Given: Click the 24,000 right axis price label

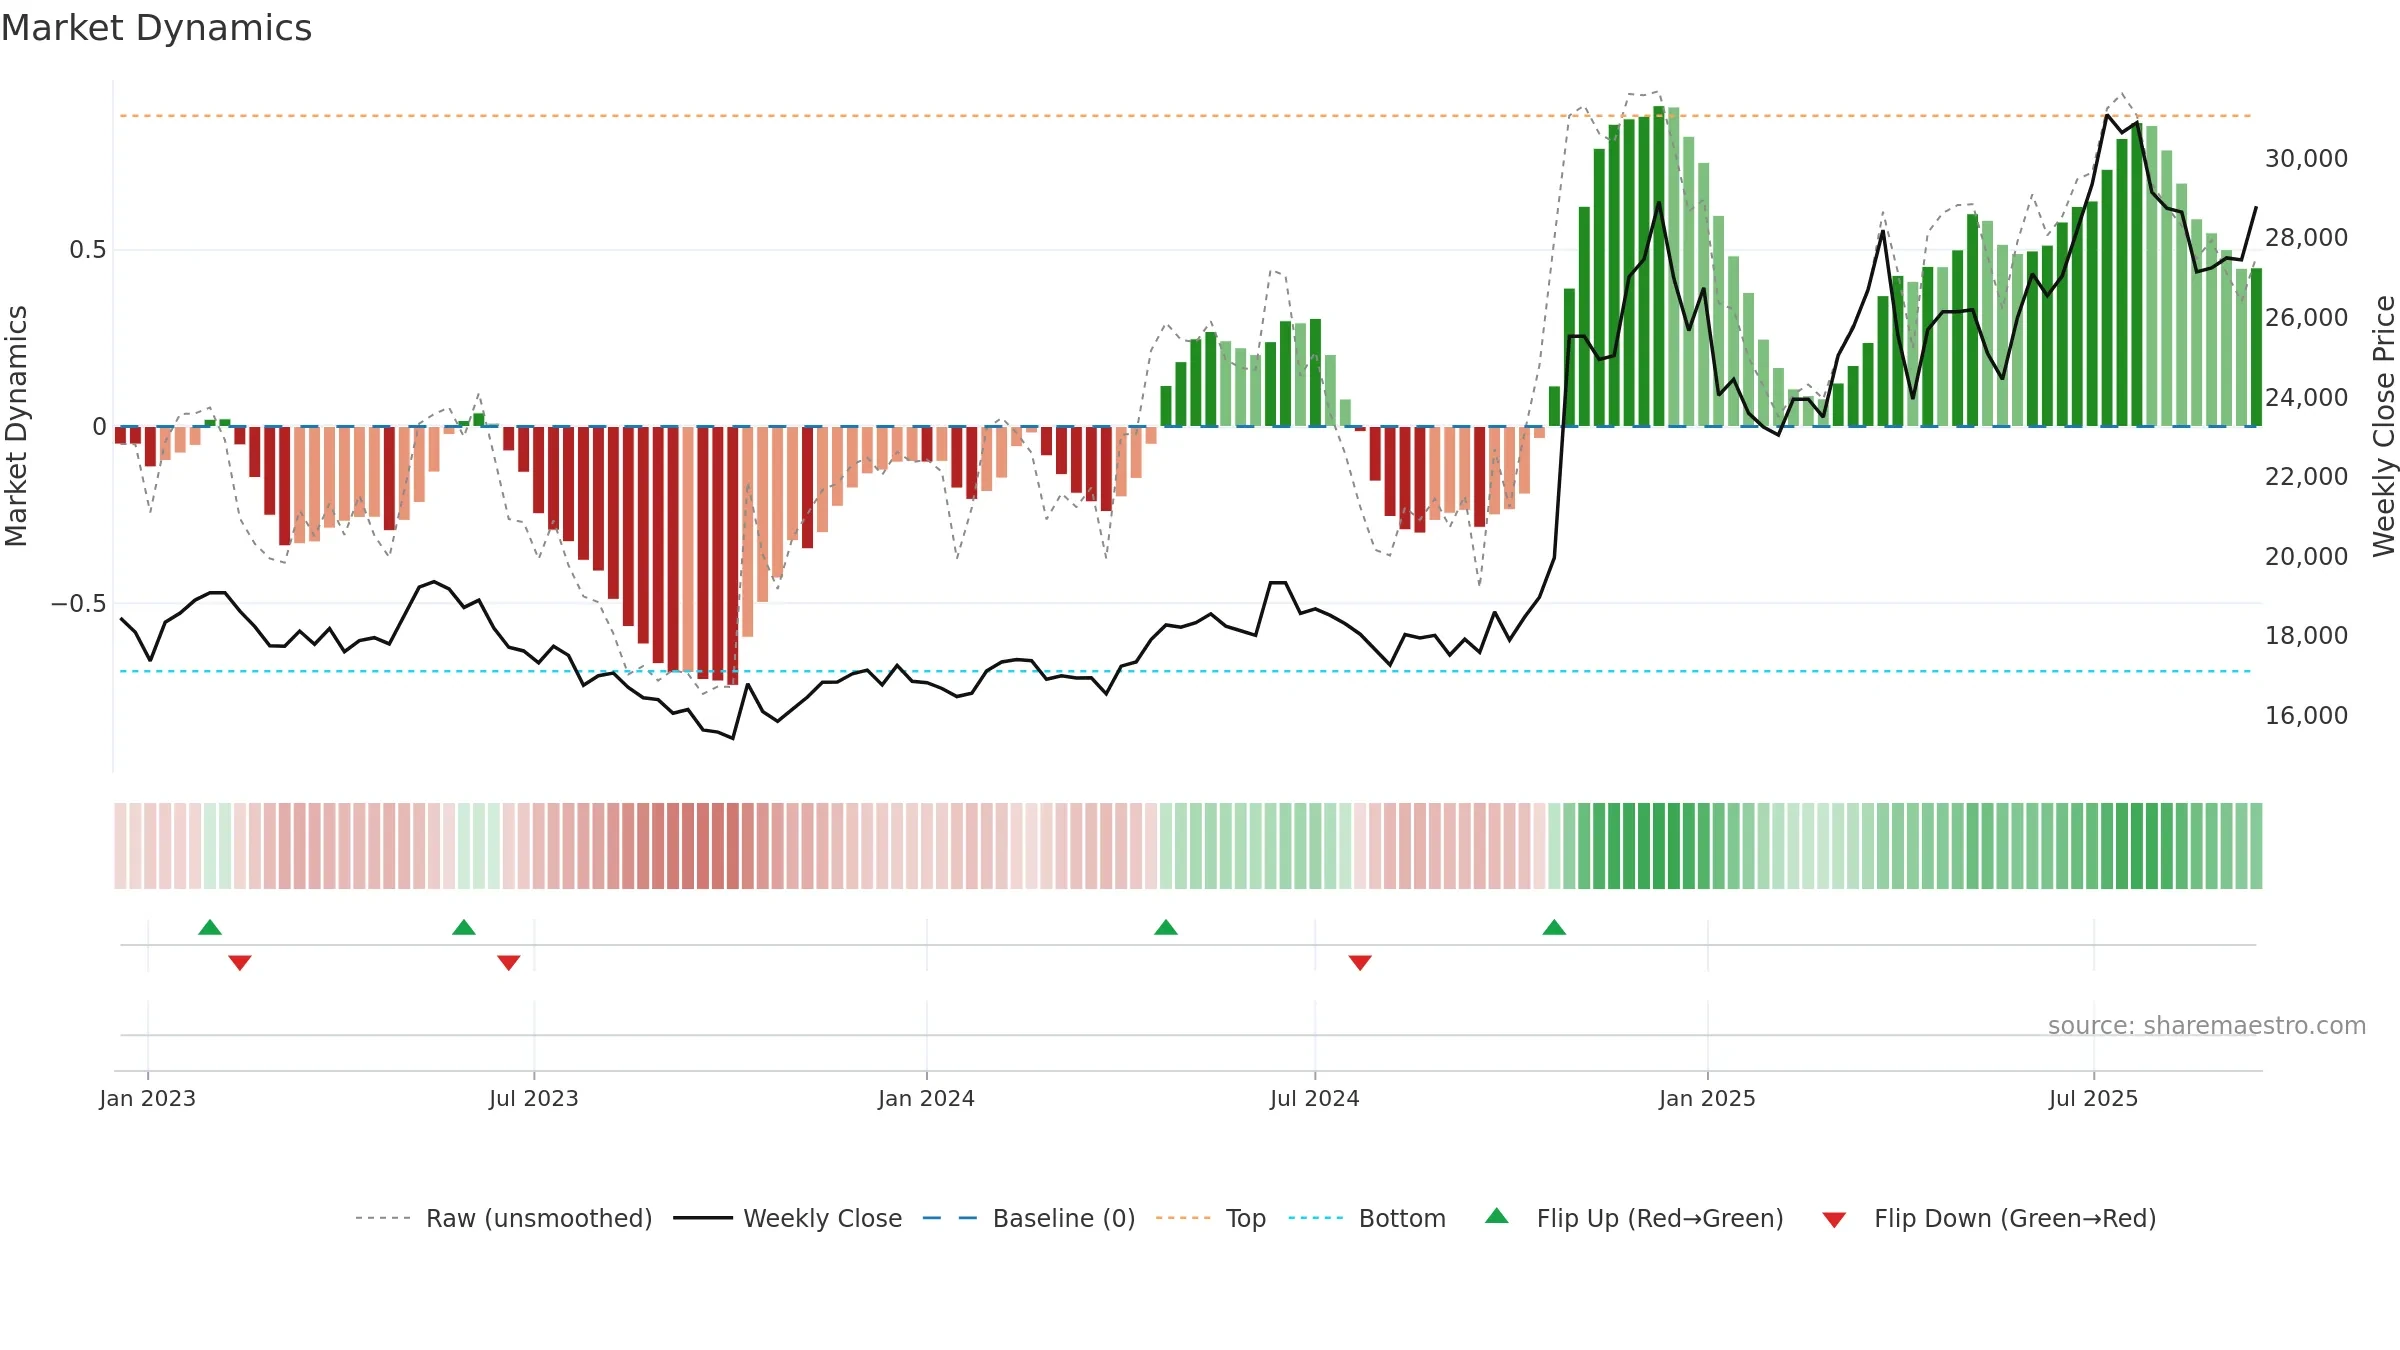Looking at the screenshot, I should tap(2307, 397).
